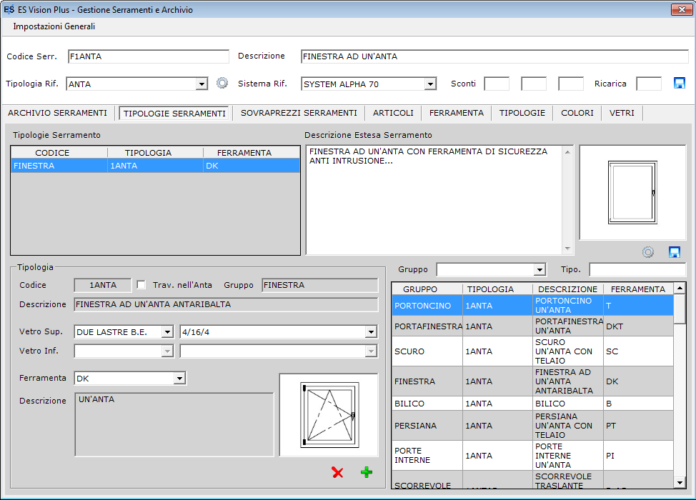Open the Sistema Rif. dropdown
696x500 pixels.
[430, 84]
